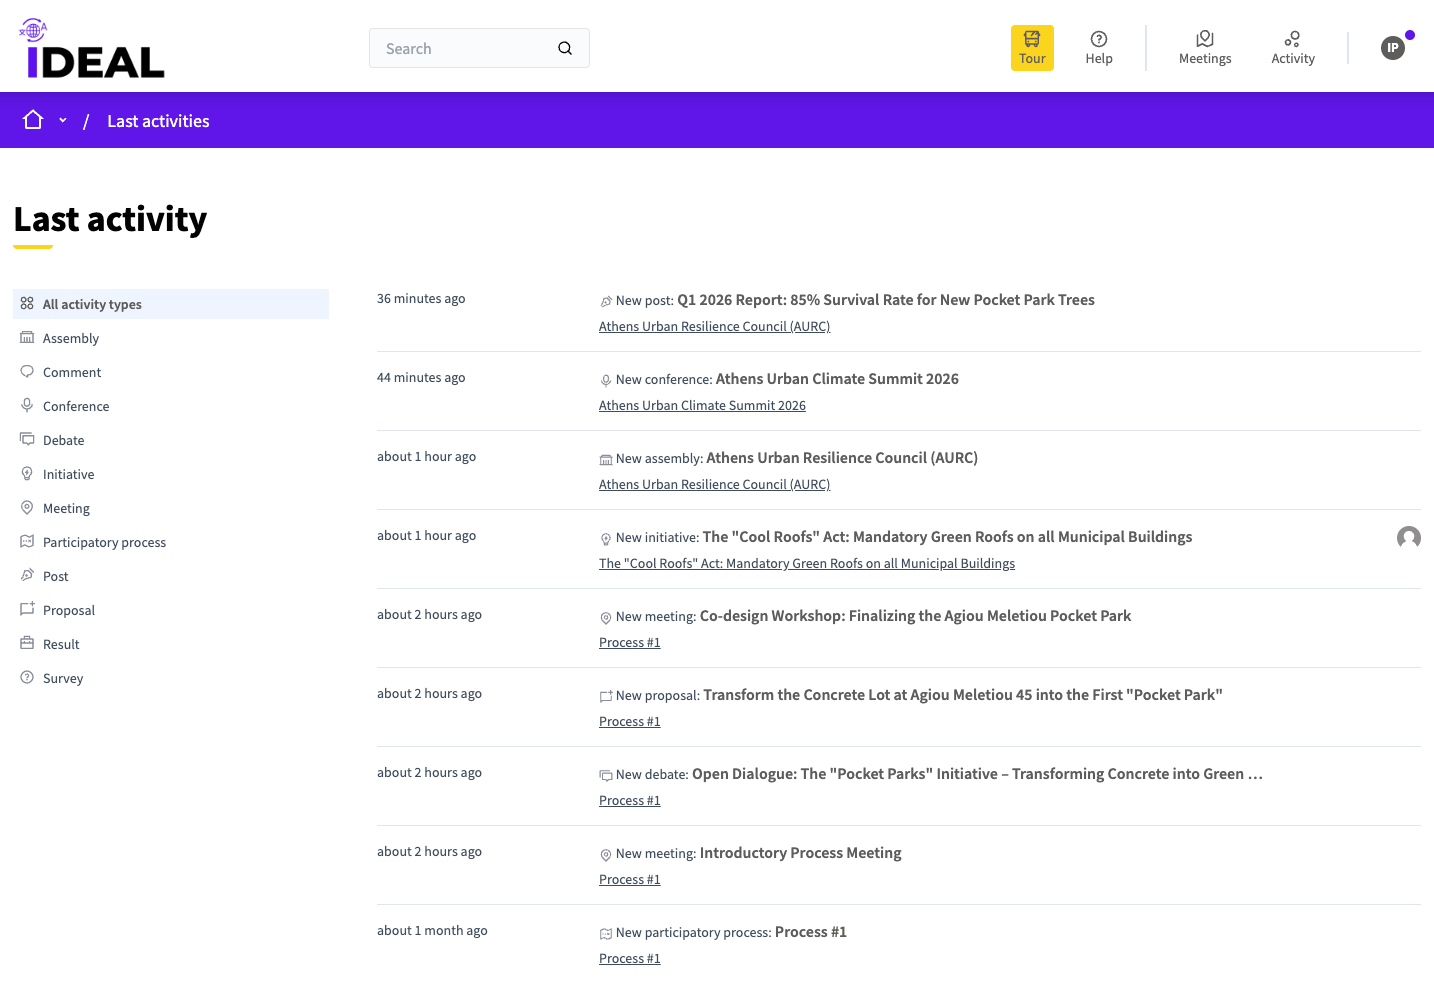Click the author avatar beside Cool Roofs initiative
Viewport: 1434px width, 994px height.
click(1408, 538)
